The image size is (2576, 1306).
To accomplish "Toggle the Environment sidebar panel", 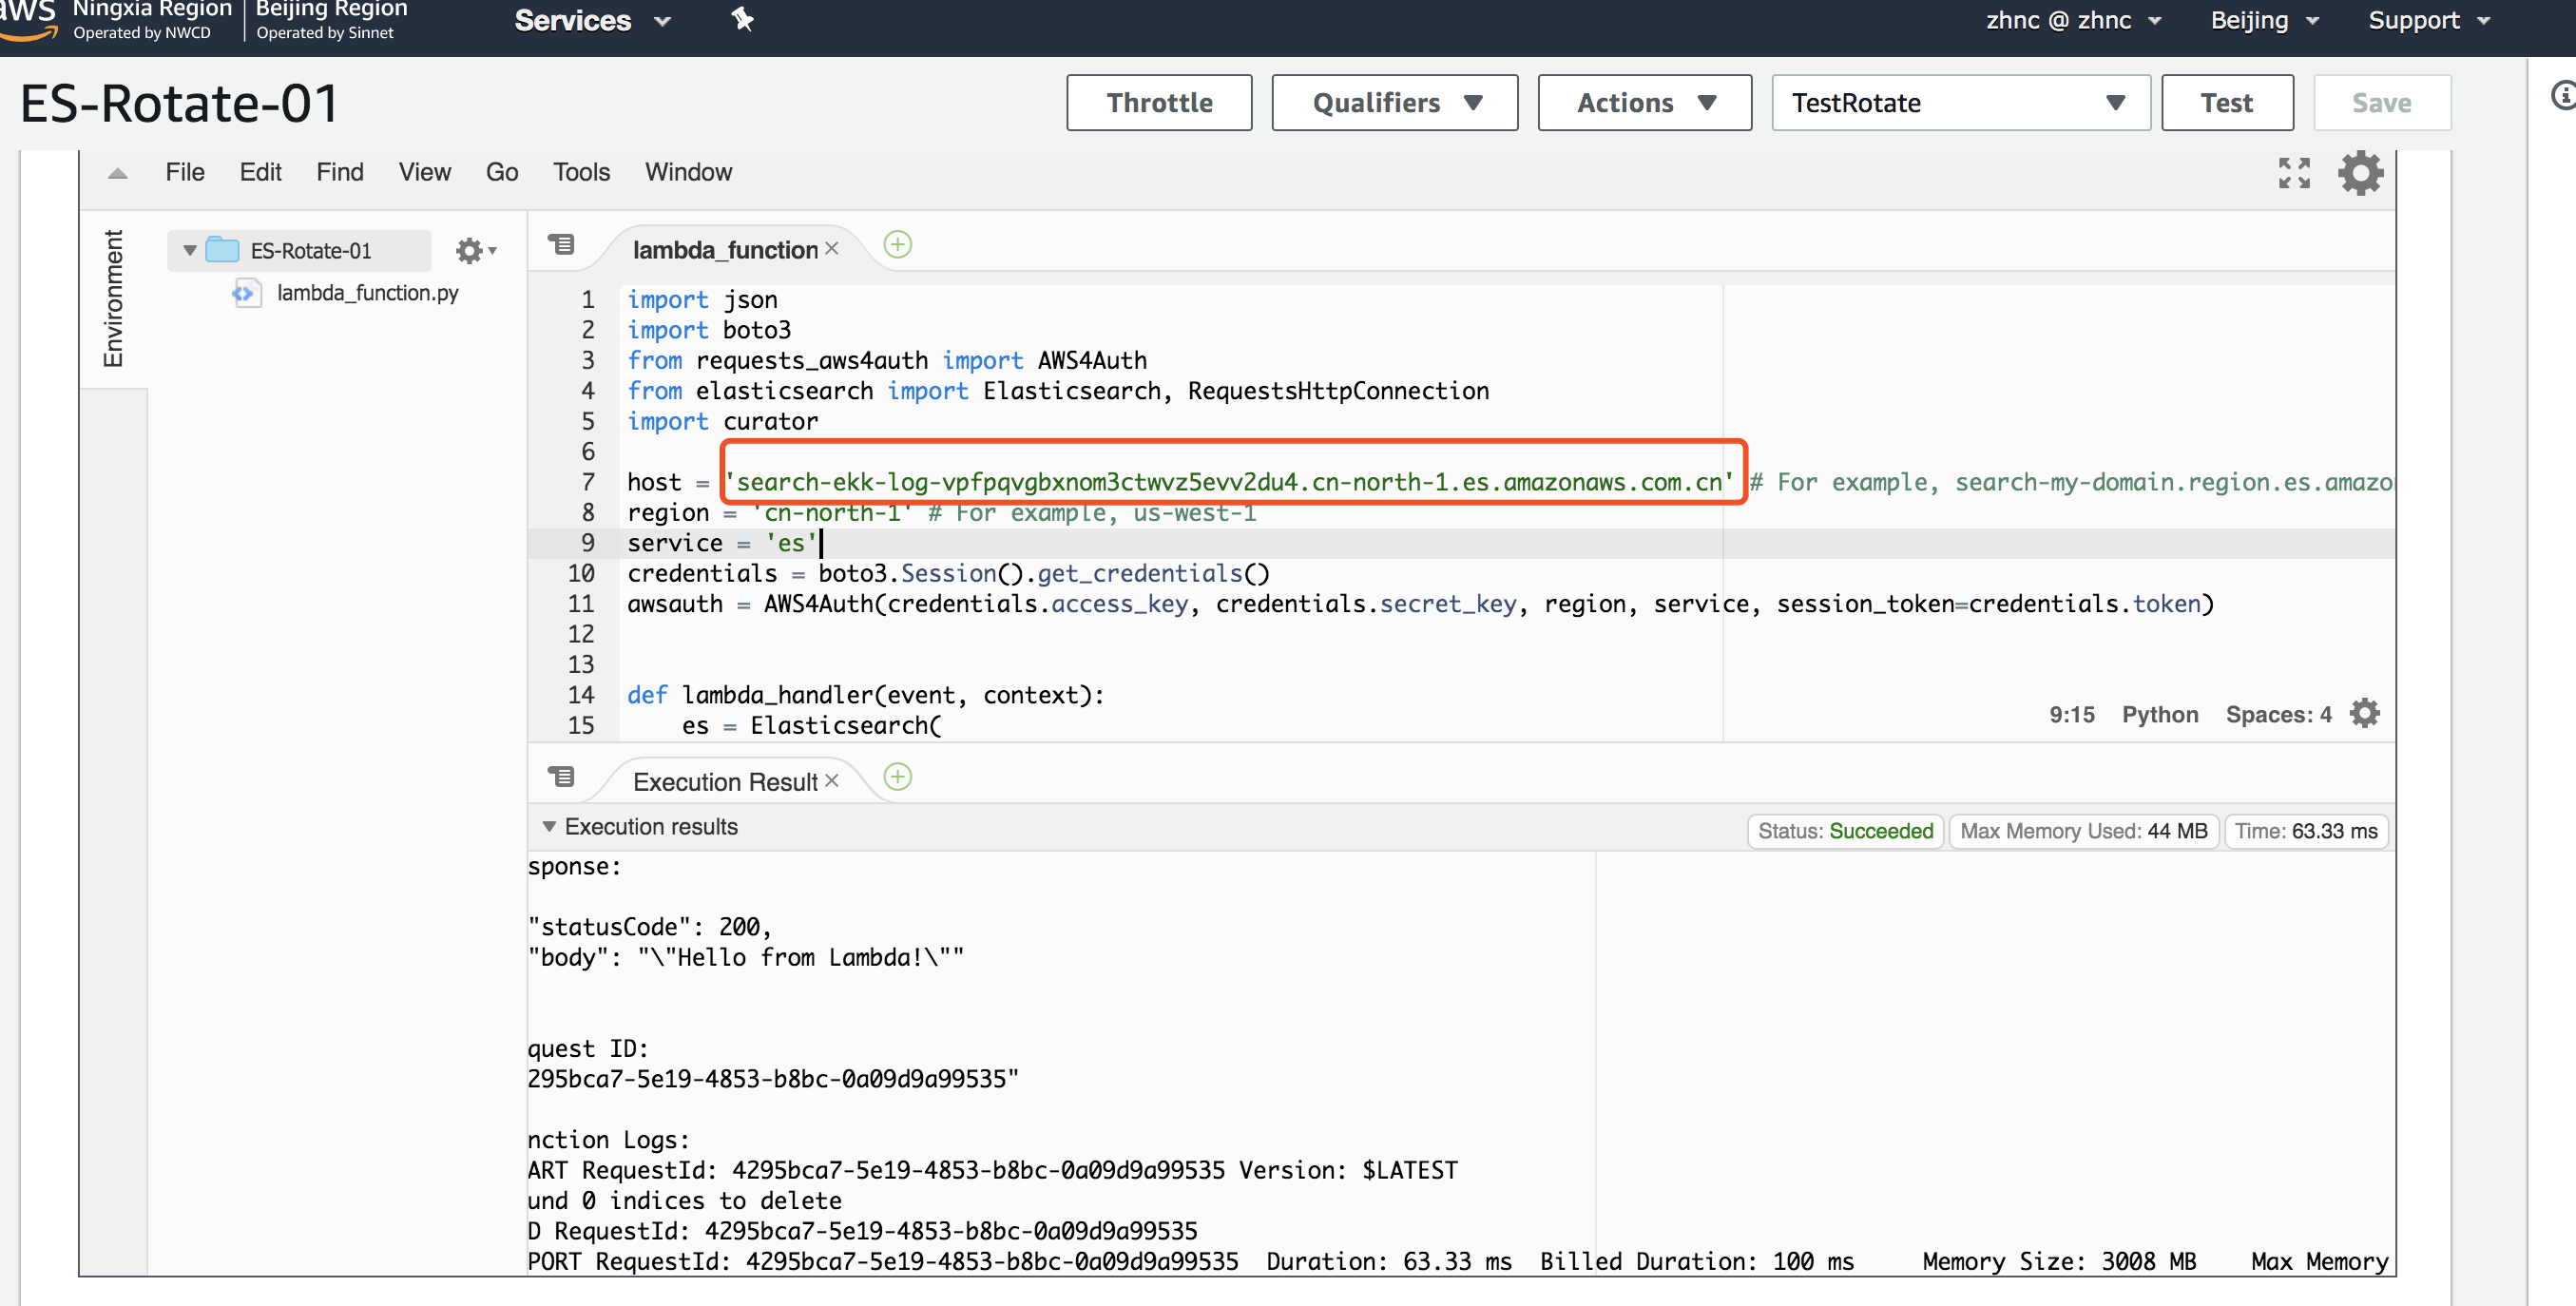I will click(x=113, y=298).
